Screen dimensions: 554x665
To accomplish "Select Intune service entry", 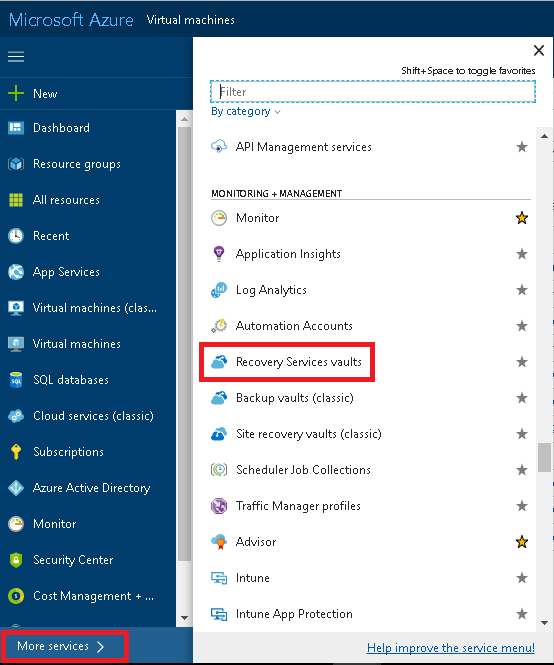I will [252, 578].
